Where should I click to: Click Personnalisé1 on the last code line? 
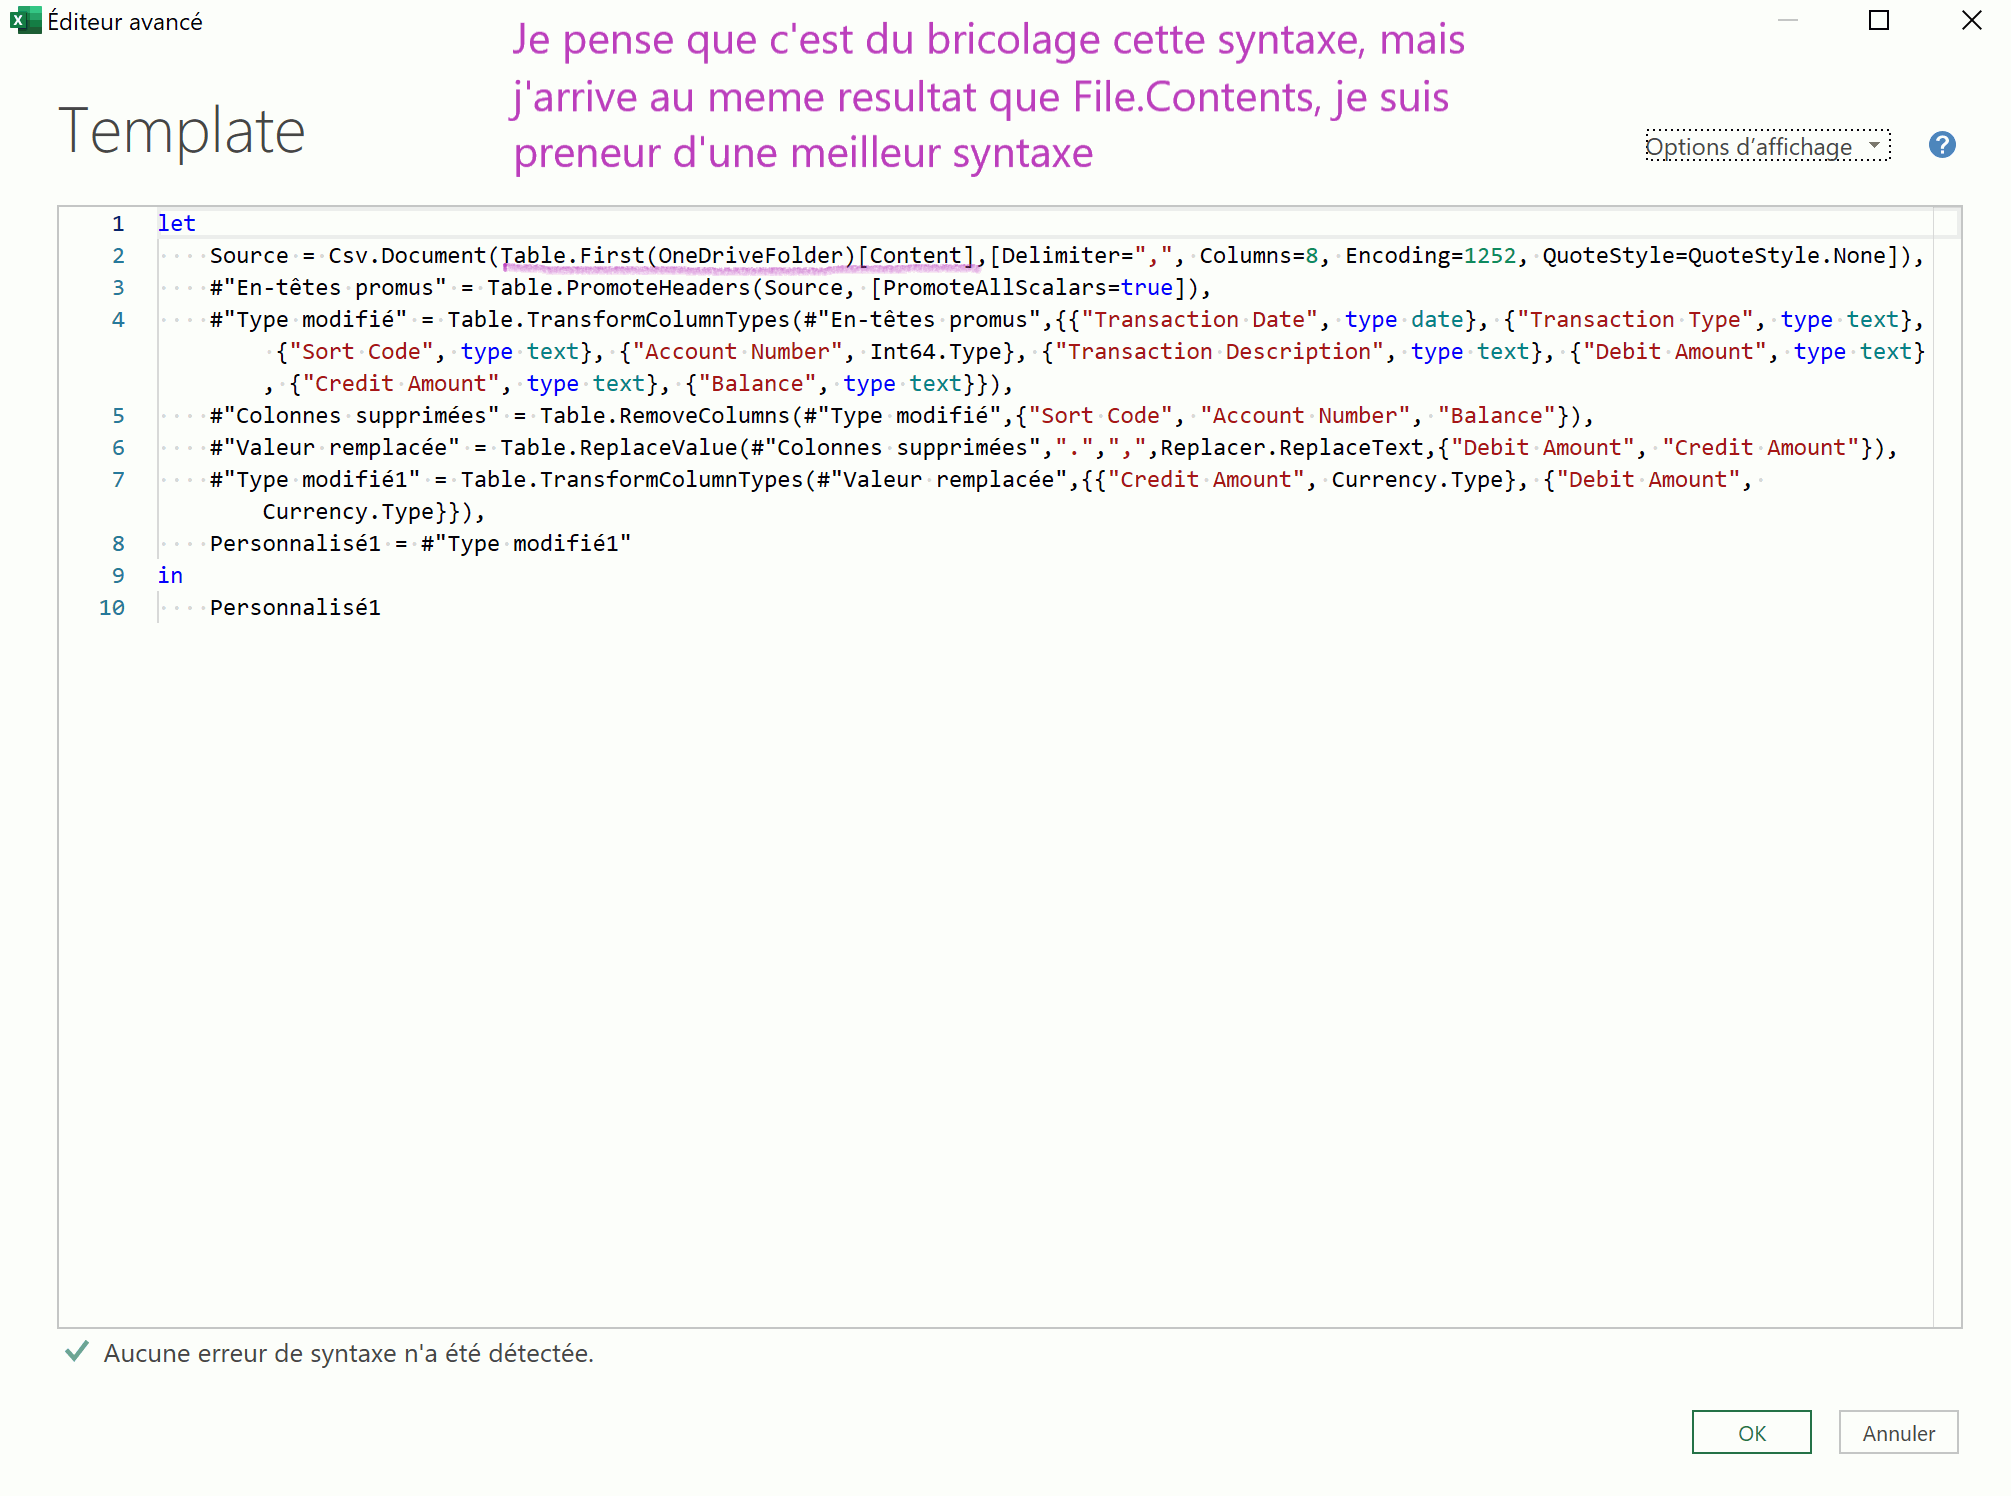coord(295,607)
